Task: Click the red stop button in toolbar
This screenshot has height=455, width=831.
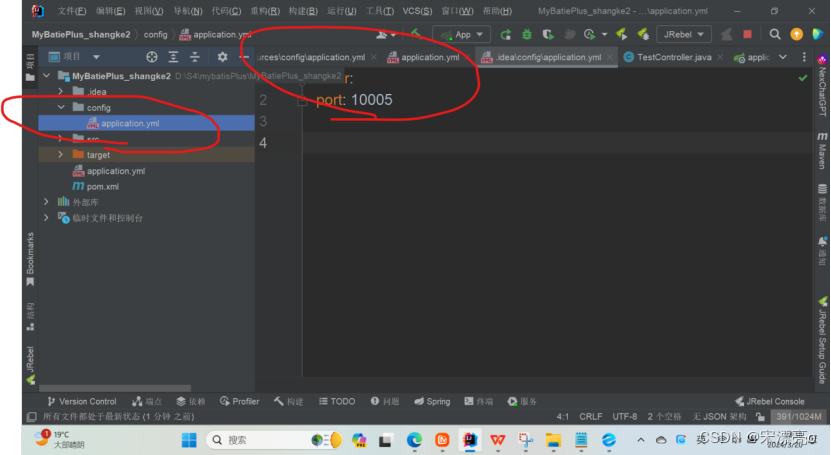Action: [747, 34]
